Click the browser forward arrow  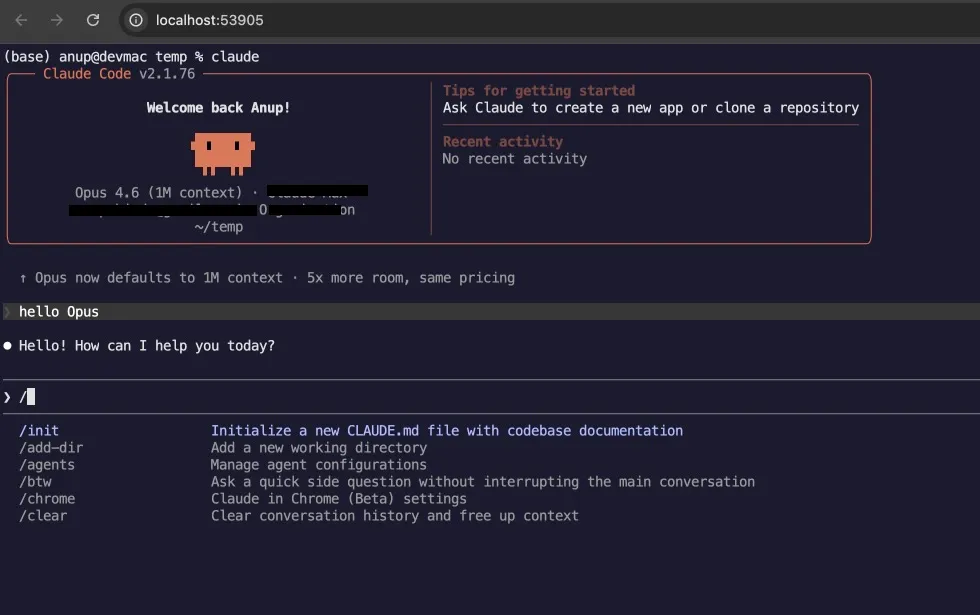point(57,20)
